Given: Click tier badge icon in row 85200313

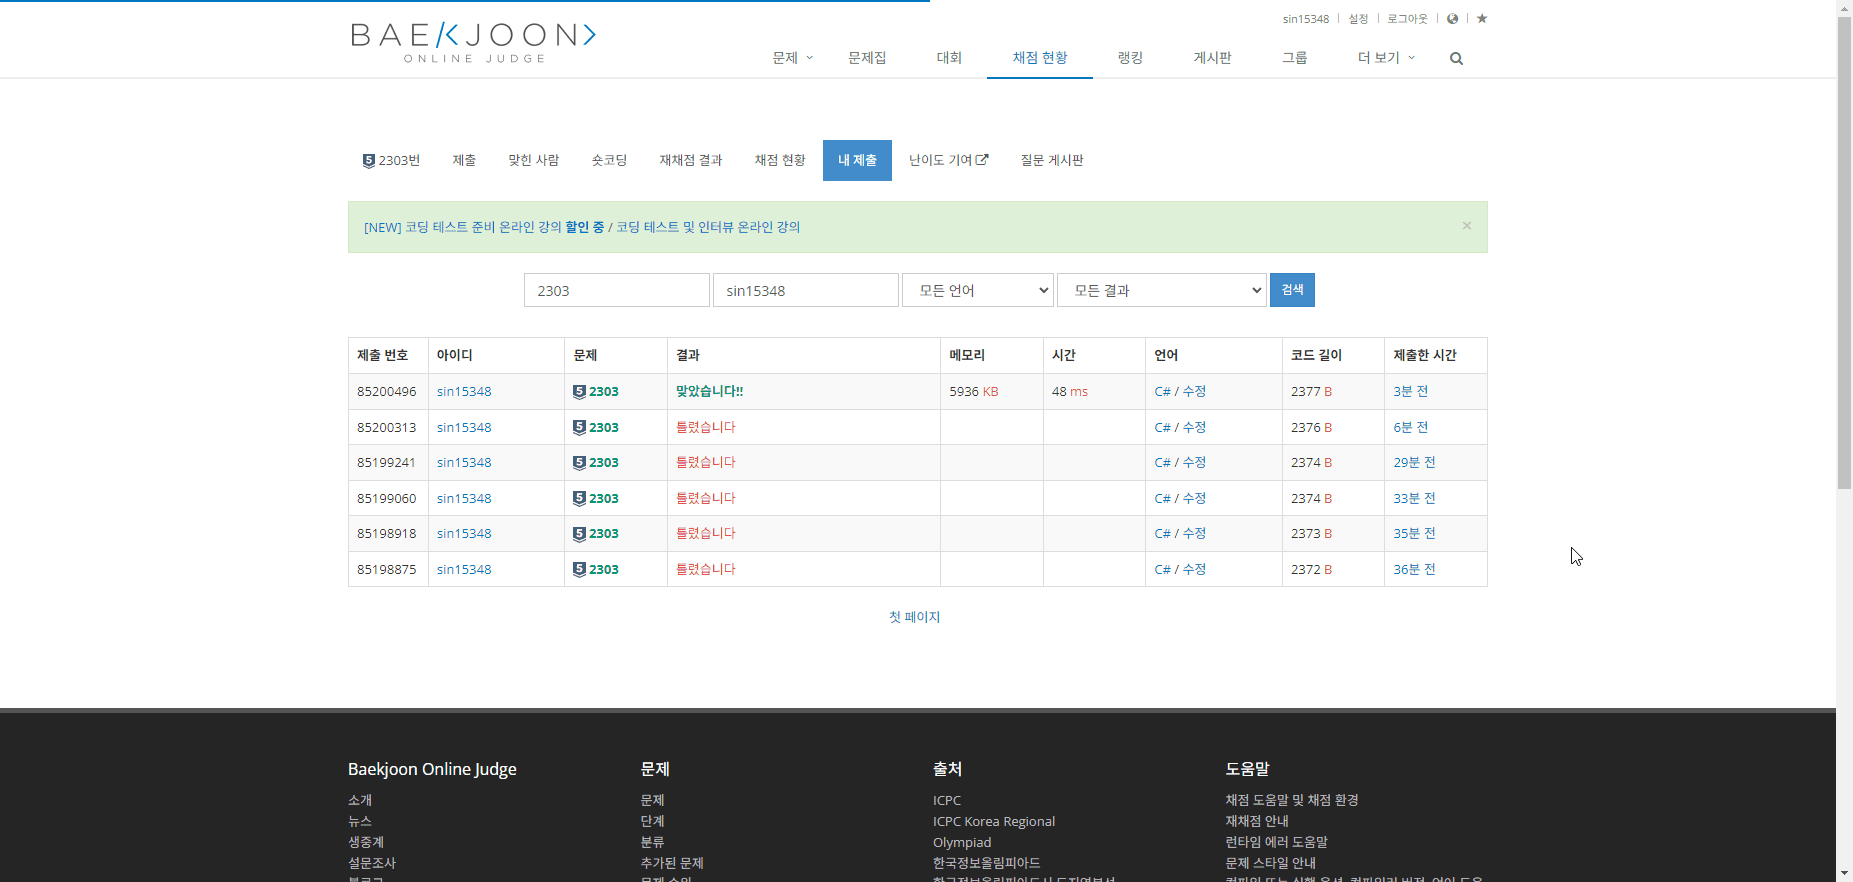Looking at the screenshot, I should click(x=579, y=427).
